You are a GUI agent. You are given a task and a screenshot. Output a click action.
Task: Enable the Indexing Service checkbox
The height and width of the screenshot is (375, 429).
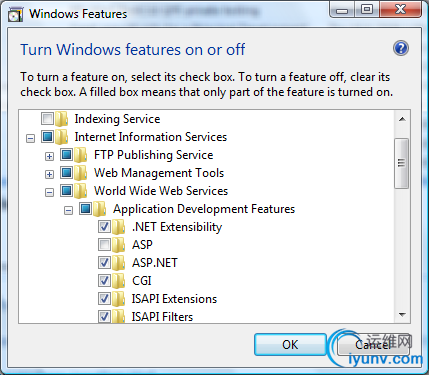(x=47, y=118)
